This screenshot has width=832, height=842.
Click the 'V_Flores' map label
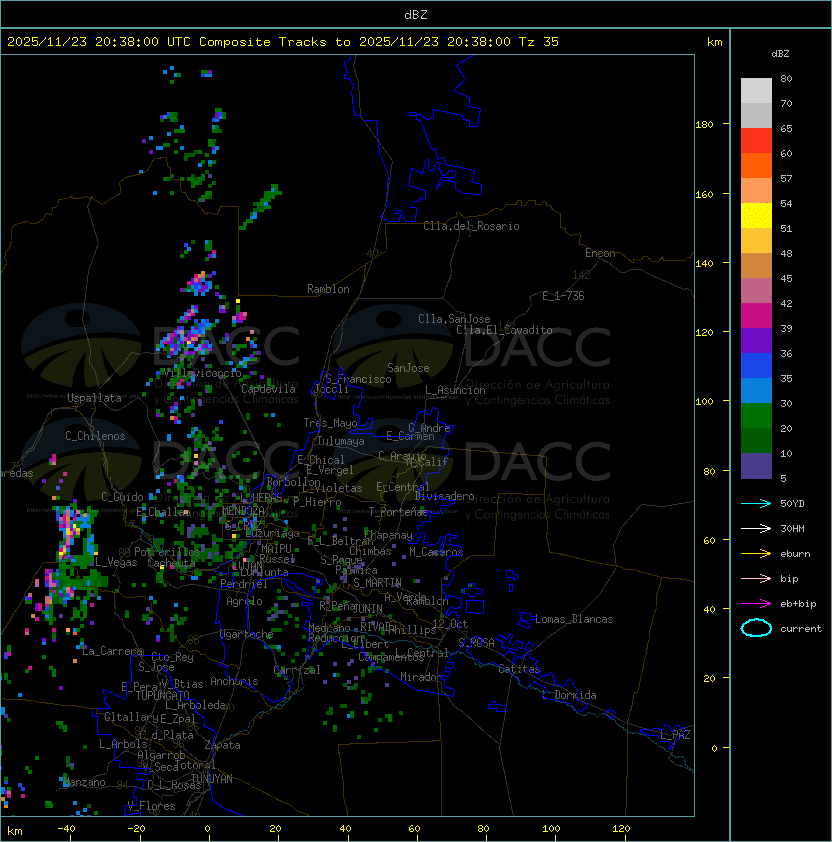click(151, 806)
